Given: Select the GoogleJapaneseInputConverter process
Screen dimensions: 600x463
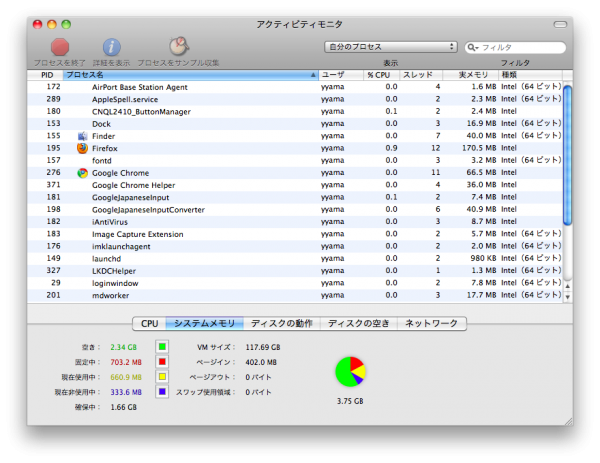Looking at the screenshot, I should [x=295, y=210].
